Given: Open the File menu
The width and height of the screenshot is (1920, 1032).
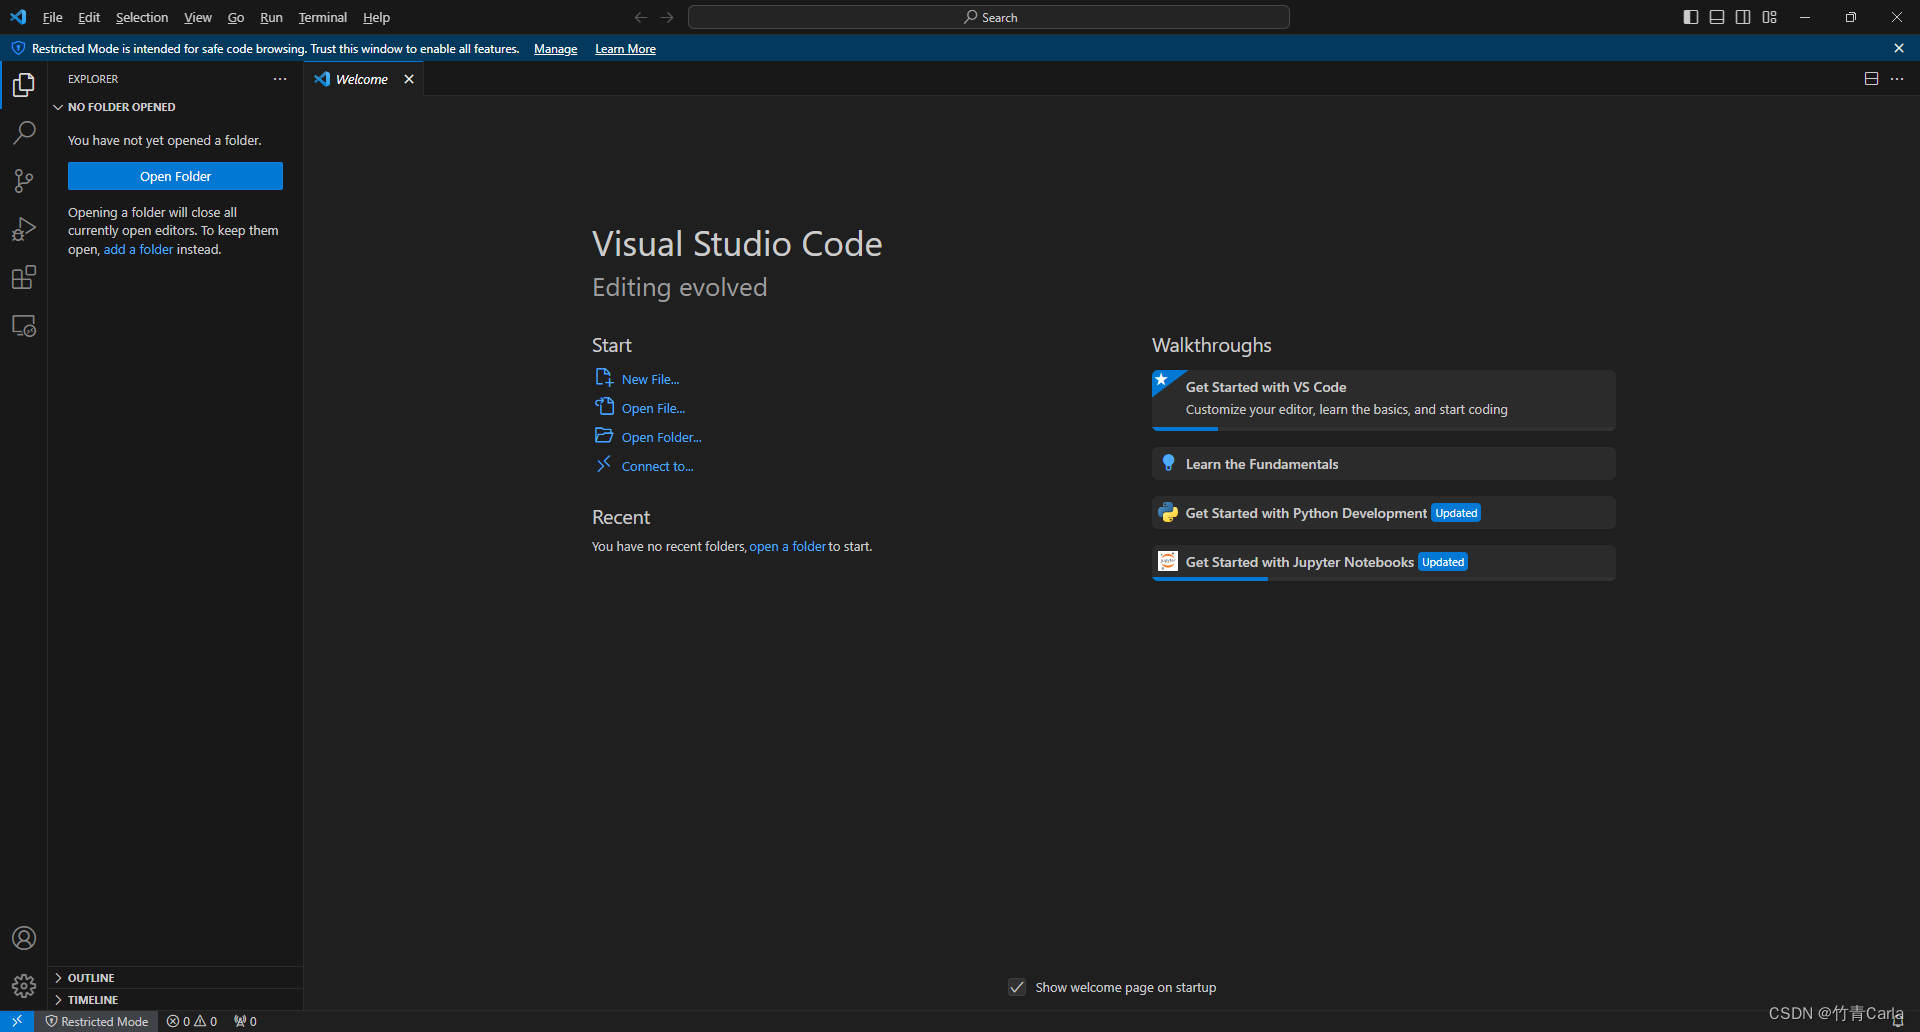Looking at the screenshot, I should [53, 17].
